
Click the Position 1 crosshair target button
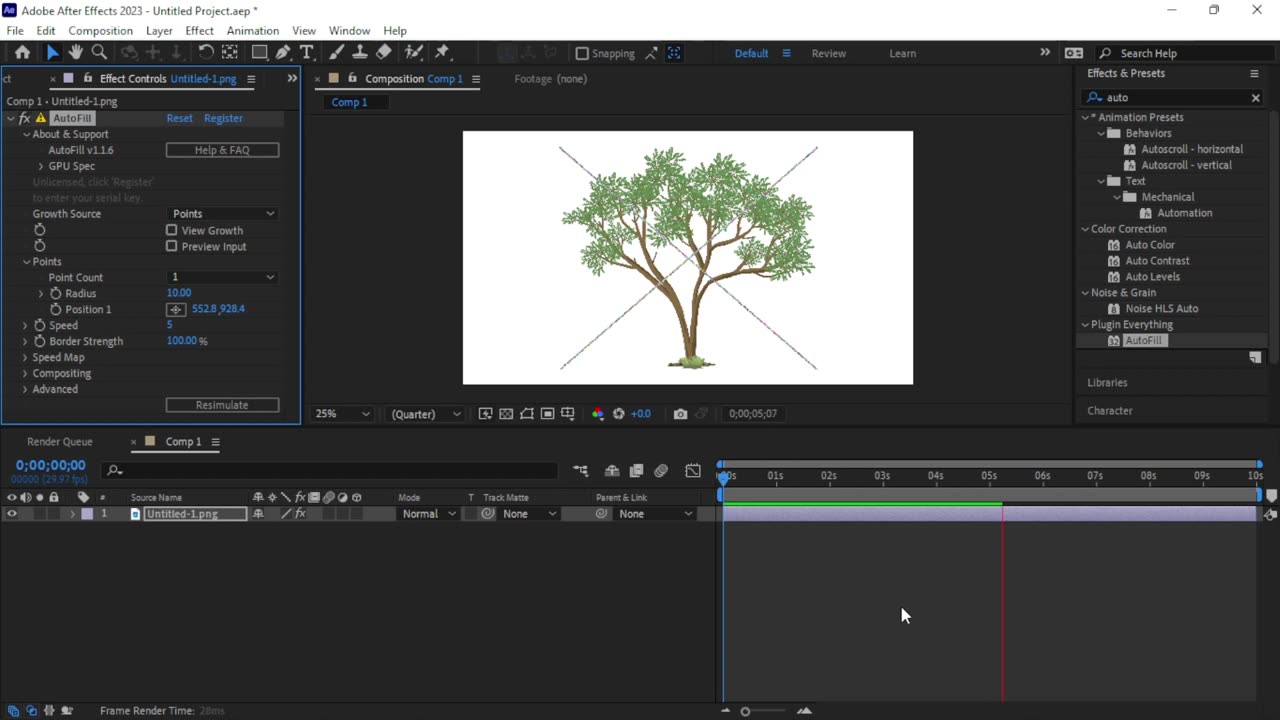[176, 310]
